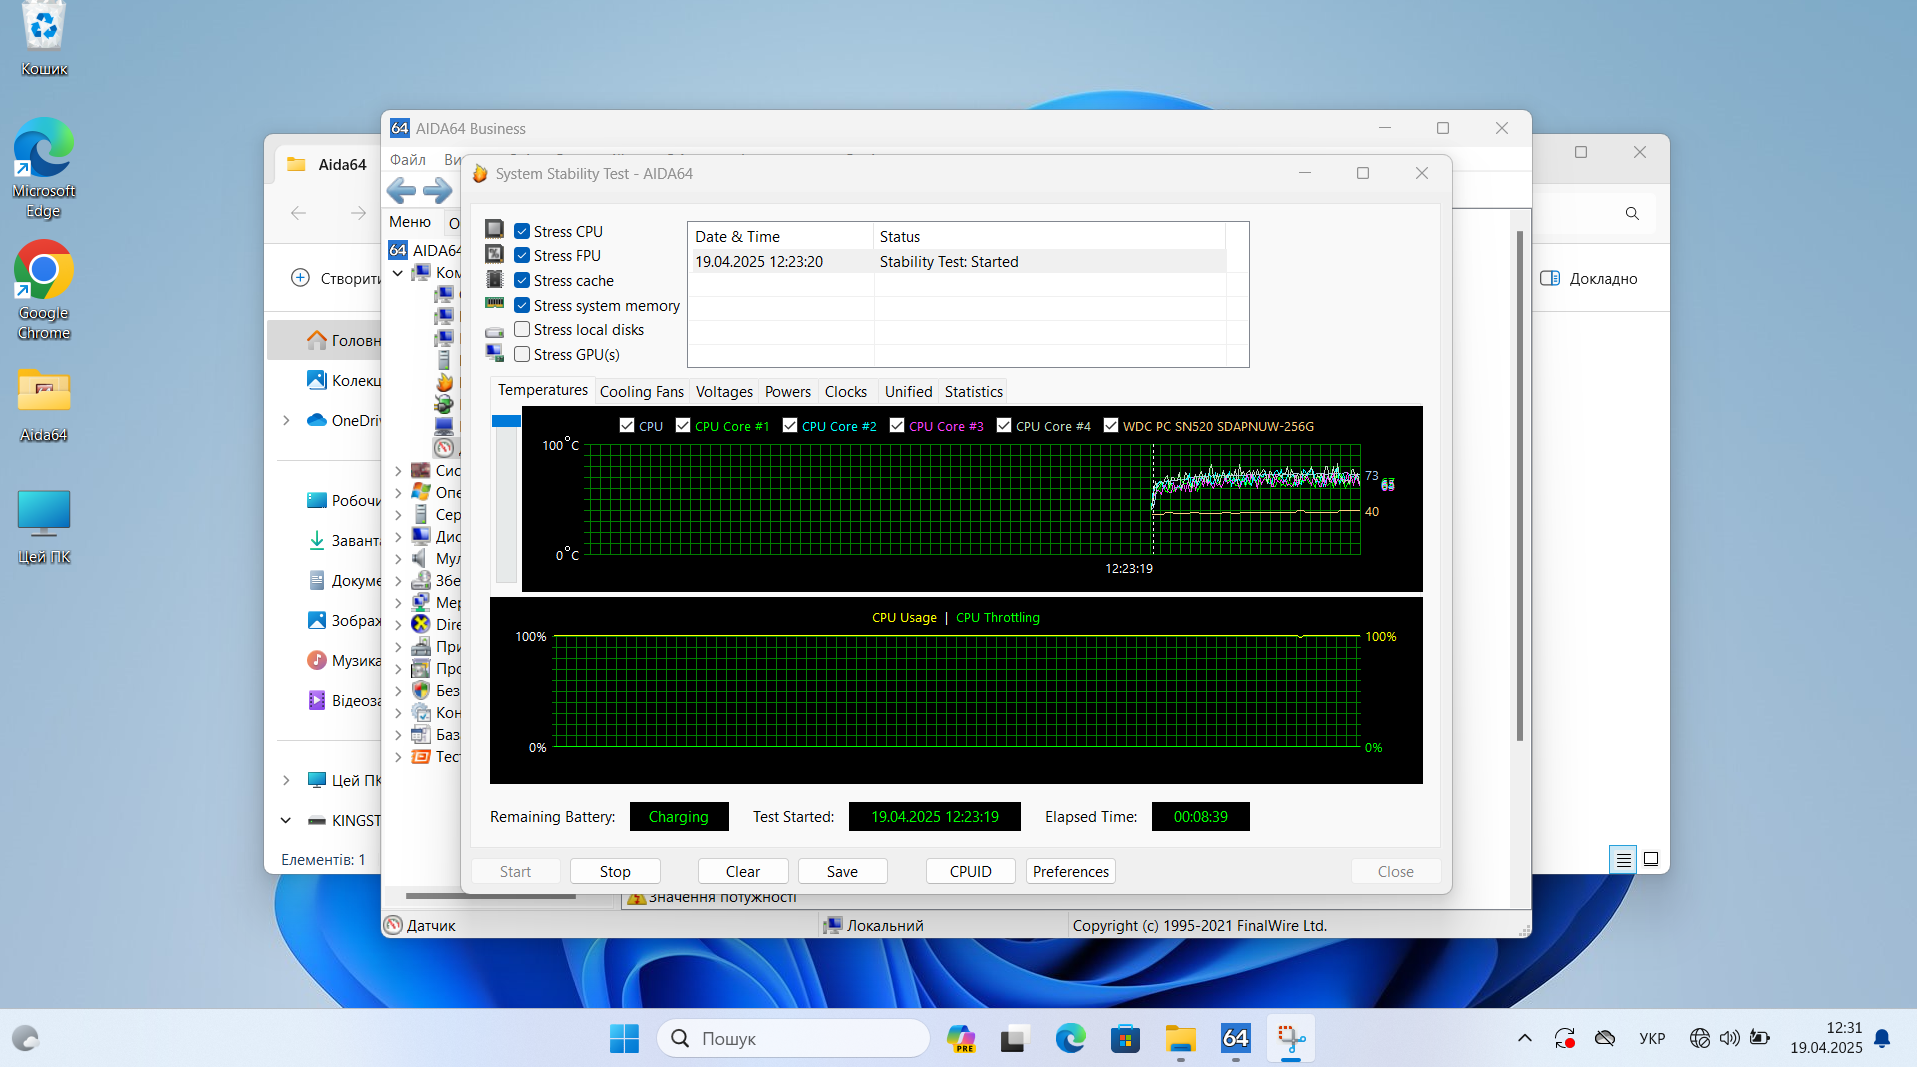
Task: Stop the stability test
Action: click(x=615, y=871)
